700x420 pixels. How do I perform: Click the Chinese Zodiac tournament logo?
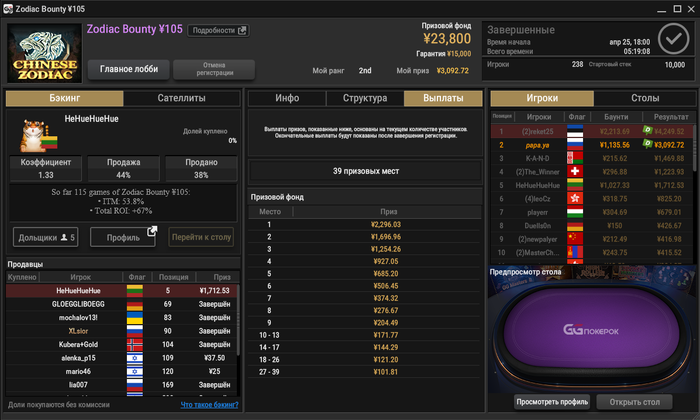tap(45, 53)
